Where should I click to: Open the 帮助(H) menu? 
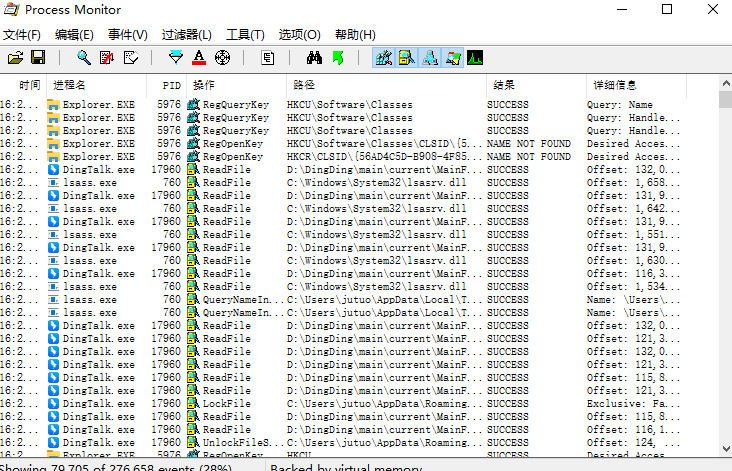[x=355, y=35]
